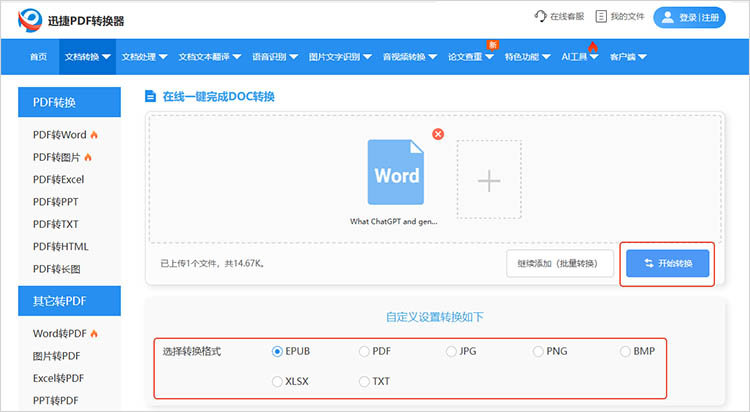Select EPUB conversion format
Viewport: 750px width, 412px height.
coord(277,351)
